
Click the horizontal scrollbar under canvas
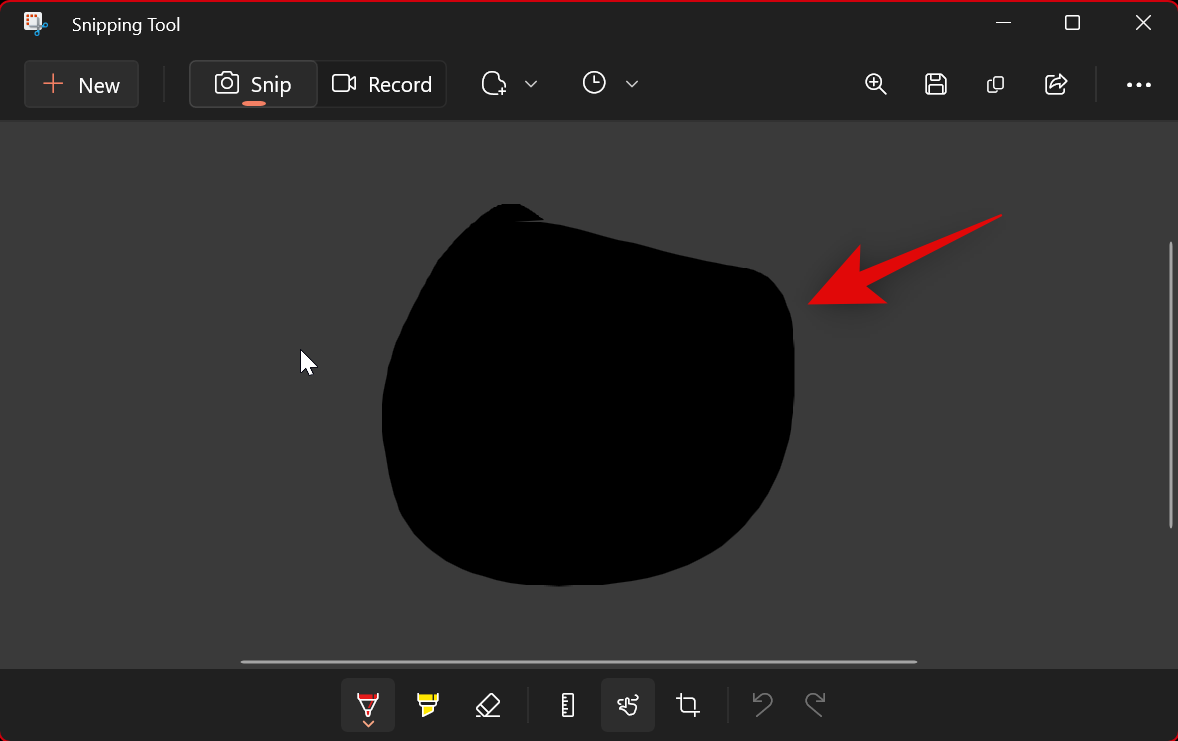tap(578, 662)
